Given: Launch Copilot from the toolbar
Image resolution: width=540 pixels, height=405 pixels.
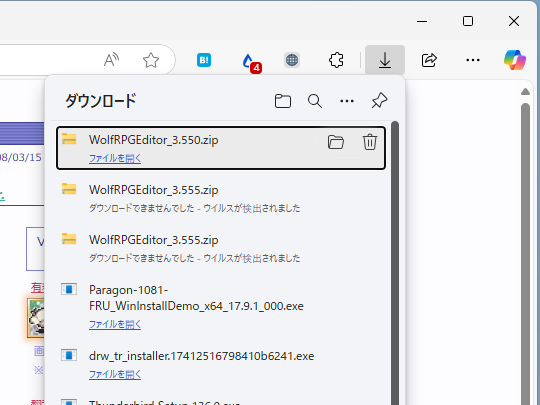Looking at the screenshot, I should click(515, 60).
